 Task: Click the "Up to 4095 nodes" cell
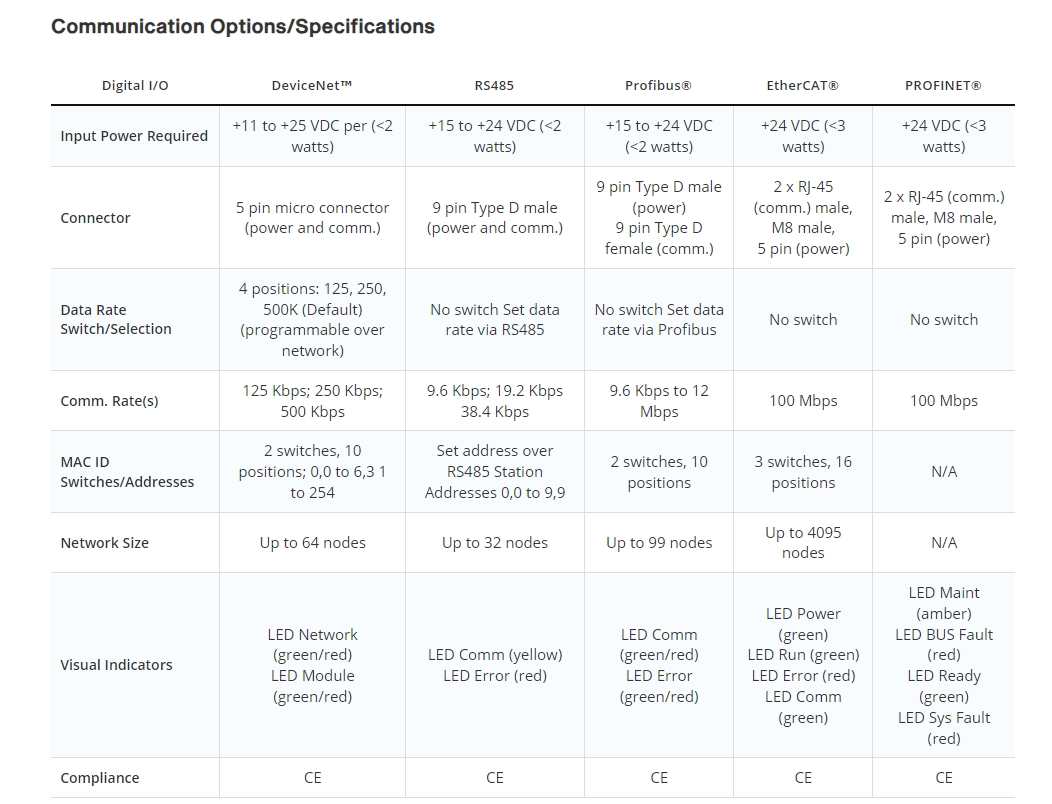(802, 543)
